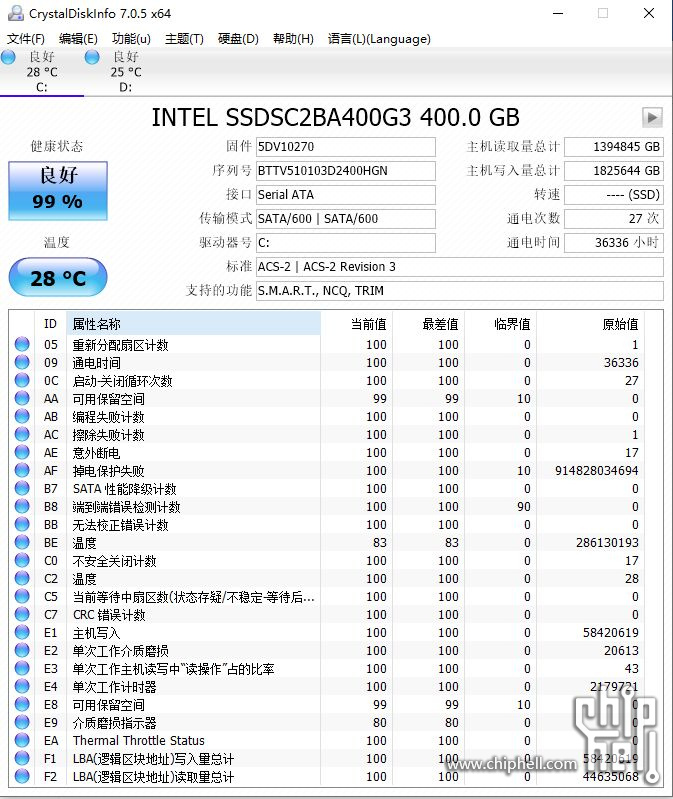Screen dimensions: 673x799
Task: Click the 最差值 column header
Action: pyautogui.click(x=428, y=324)
